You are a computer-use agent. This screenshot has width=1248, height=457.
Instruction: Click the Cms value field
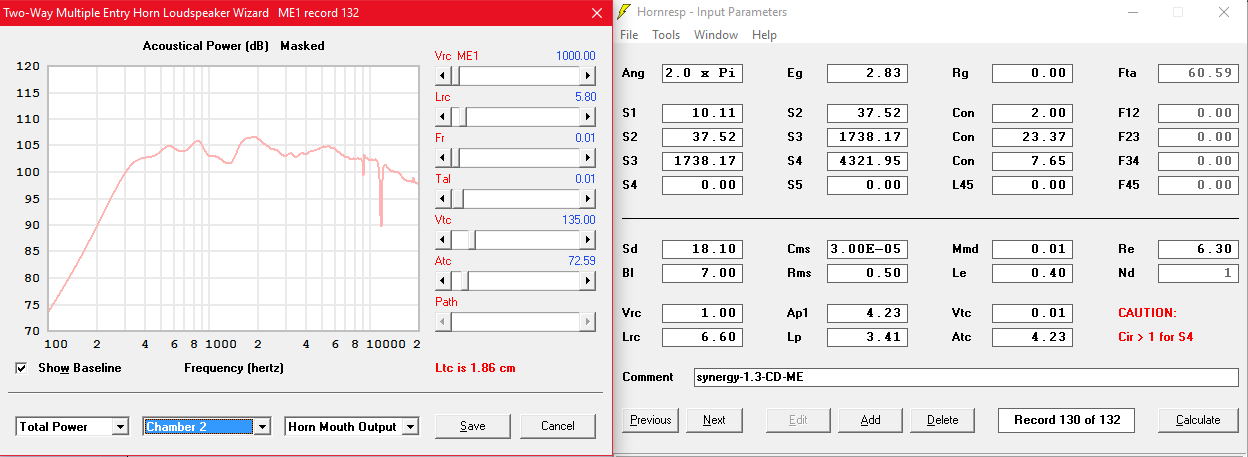click(867, 249)
